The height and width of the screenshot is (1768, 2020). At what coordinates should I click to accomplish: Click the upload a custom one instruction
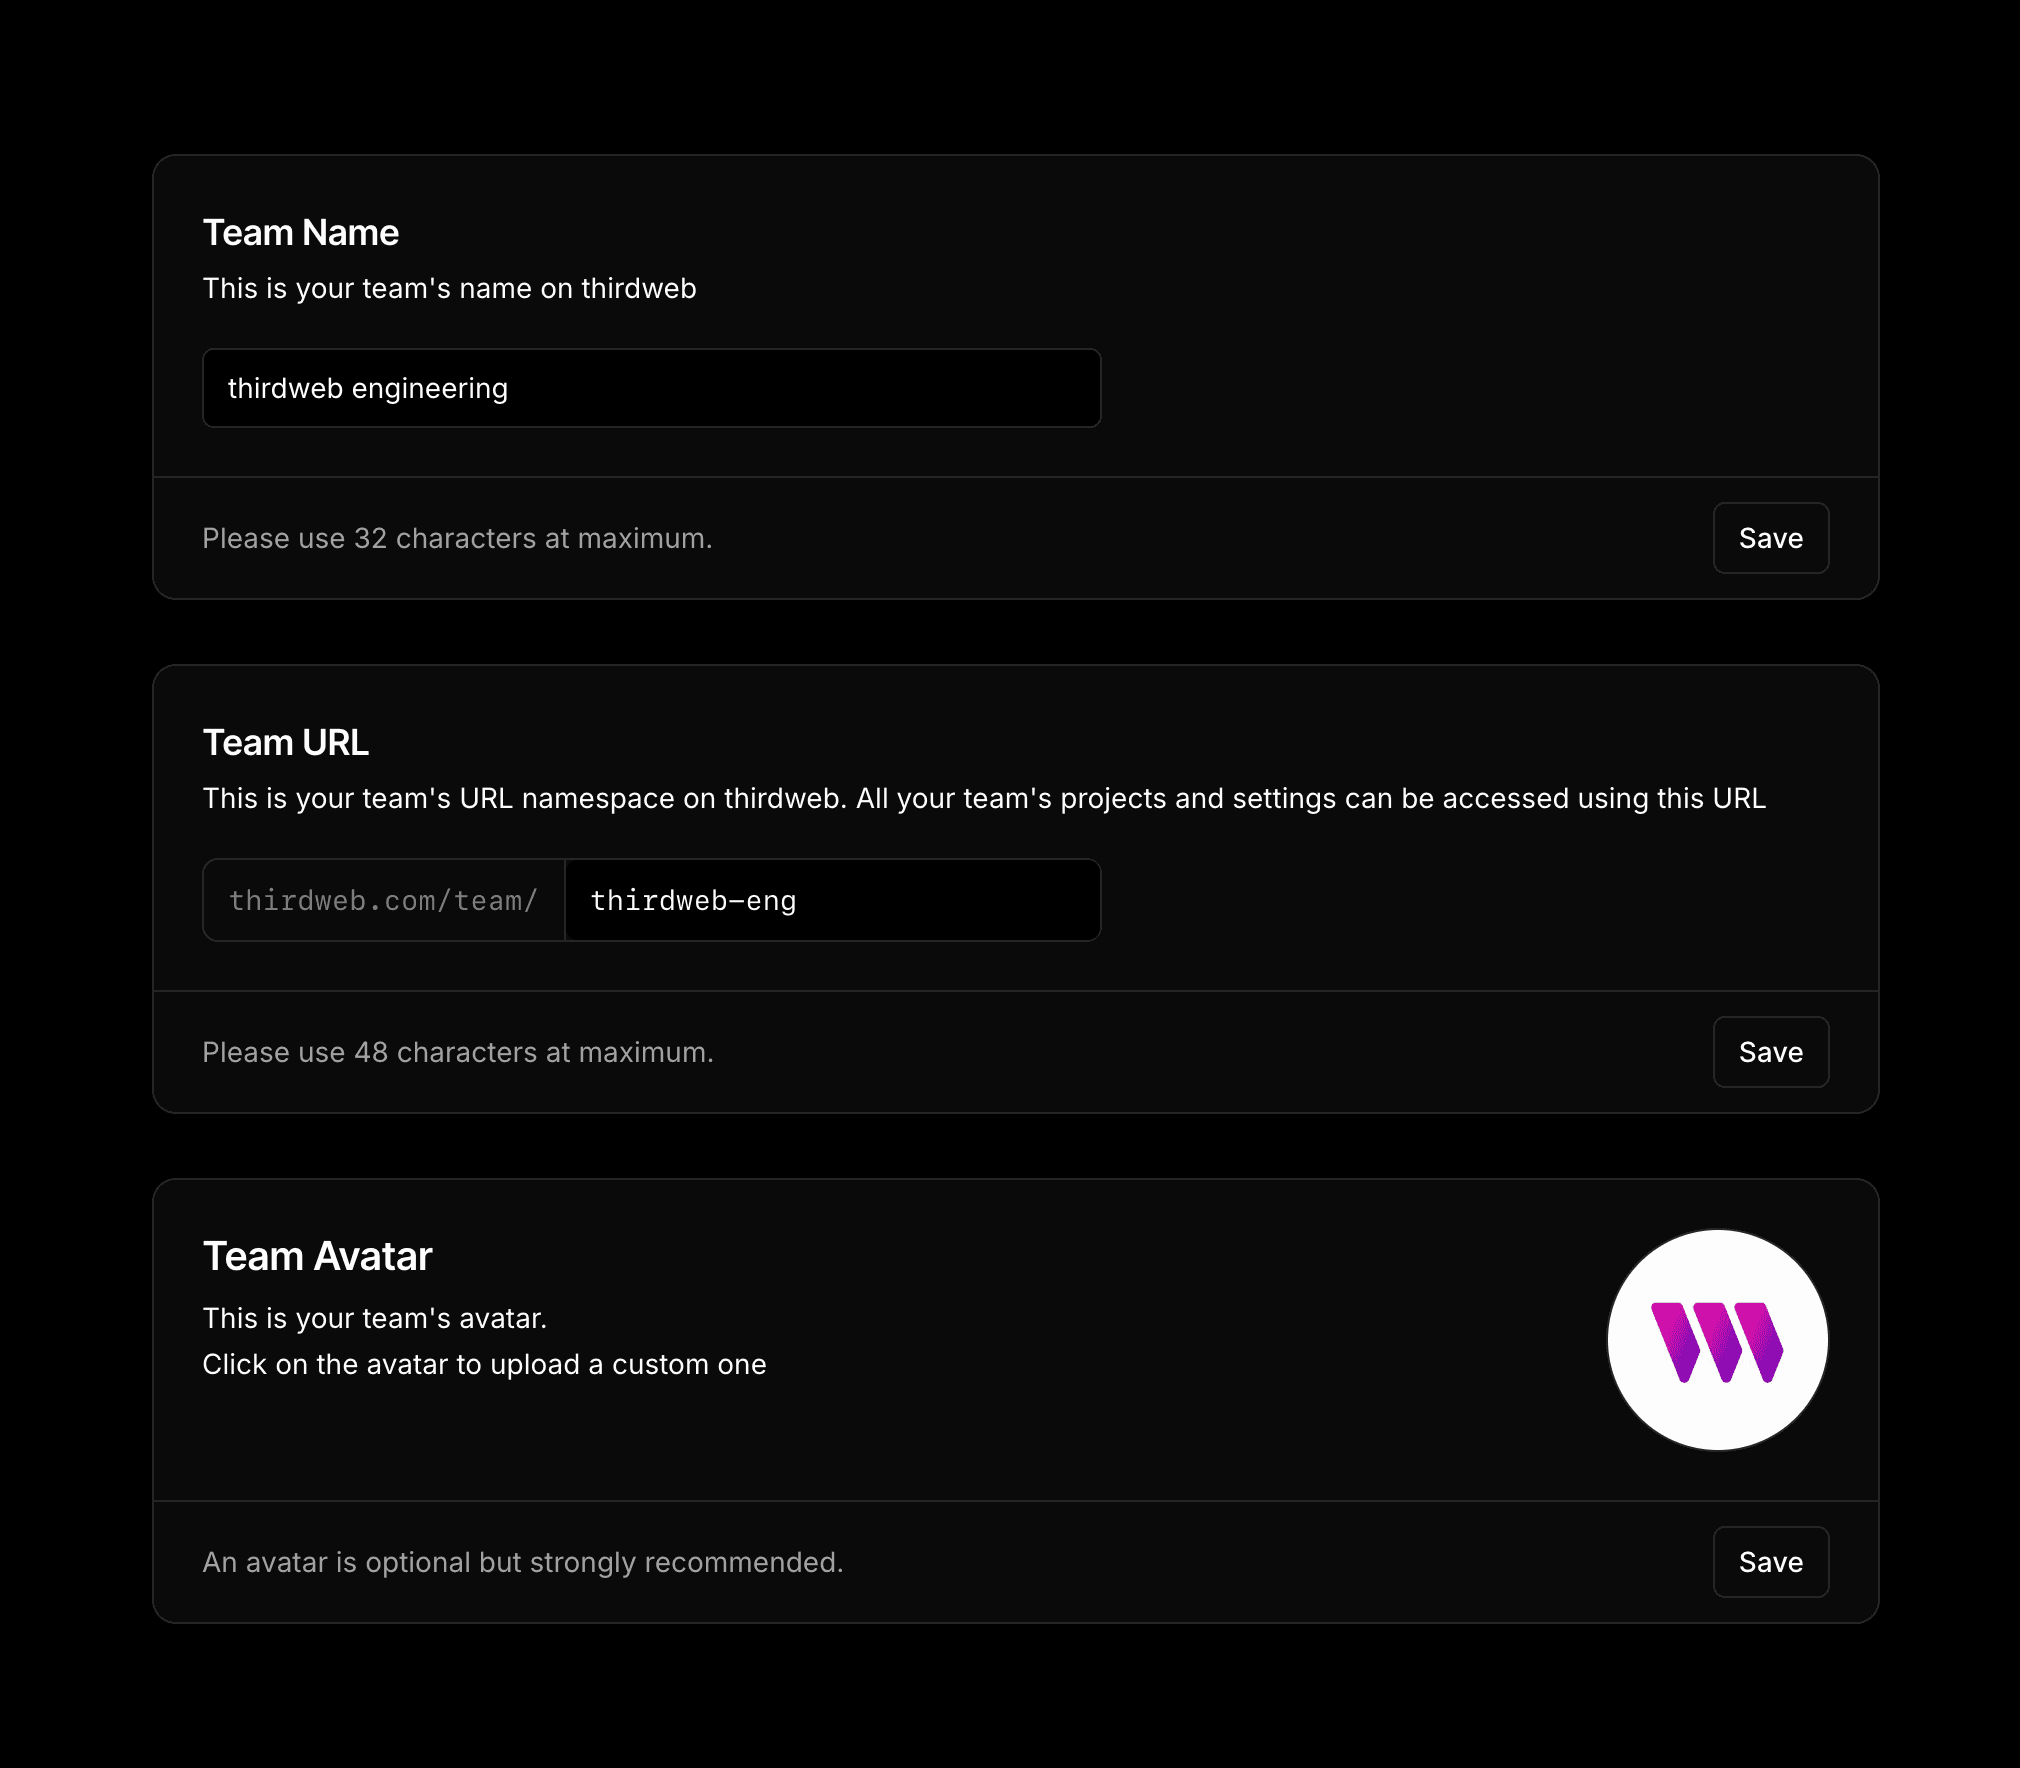pos(484,1365)
